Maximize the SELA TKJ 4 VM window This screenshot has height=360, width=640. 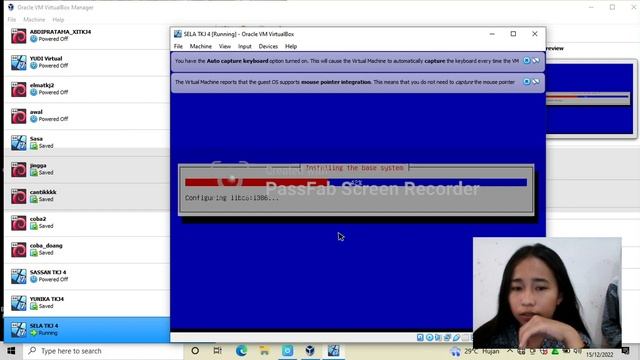(x=513, y=34)
